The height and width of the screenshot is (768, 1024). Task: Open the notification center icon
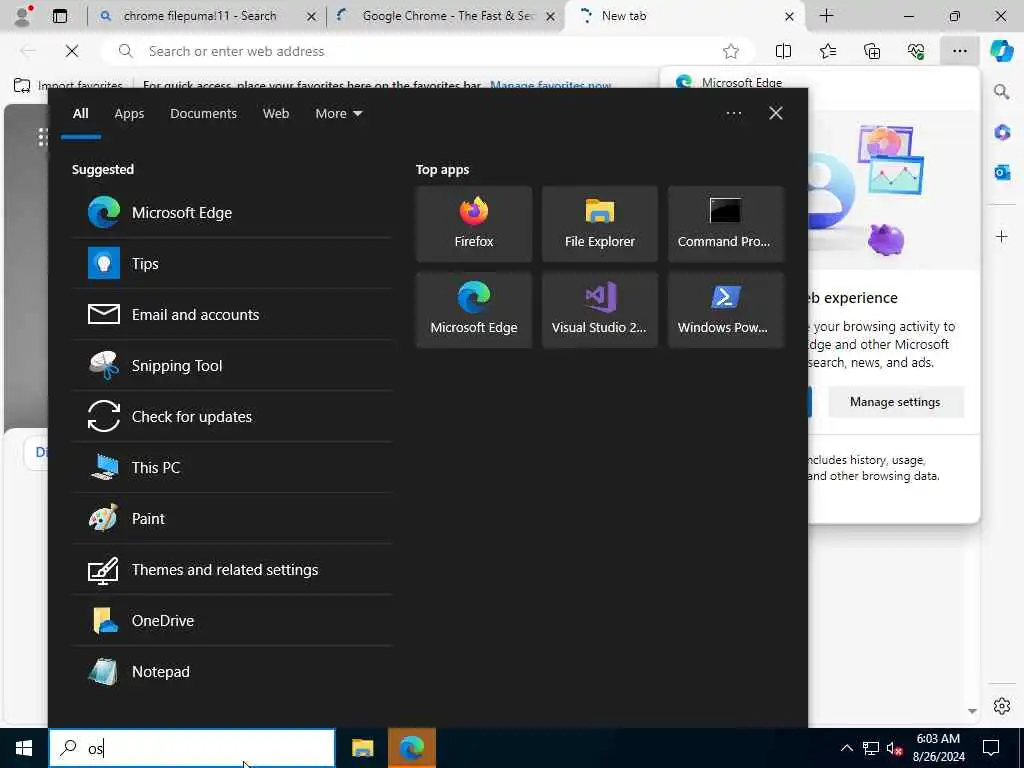click(991, 748)
